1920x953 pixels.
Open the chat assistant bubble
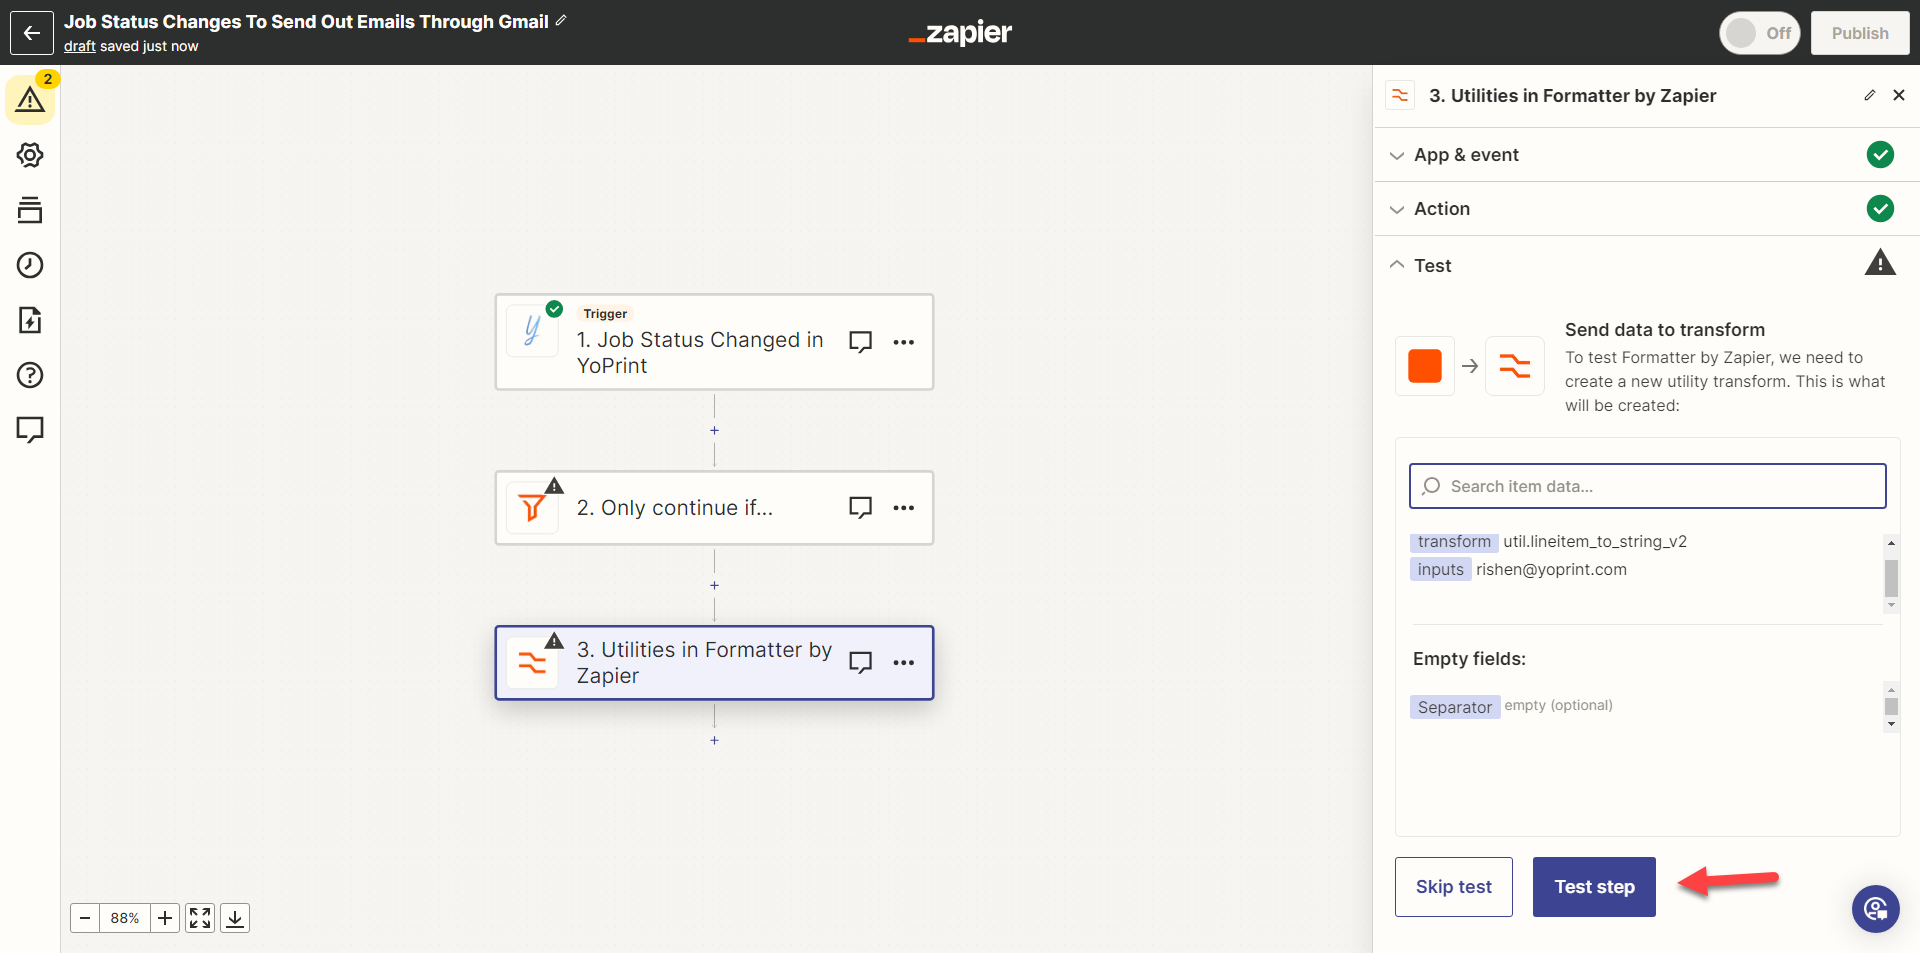coord(1876,908)
